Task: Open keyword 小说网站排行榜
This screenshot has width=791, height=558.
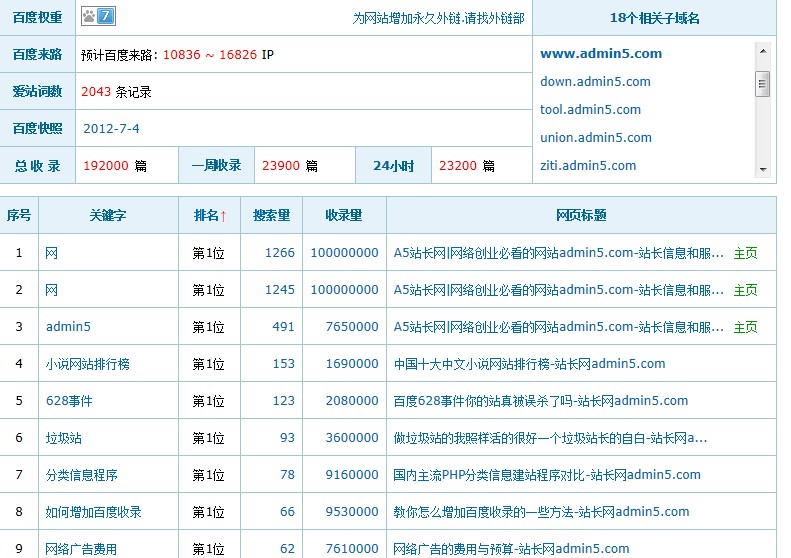Action: 87,364
